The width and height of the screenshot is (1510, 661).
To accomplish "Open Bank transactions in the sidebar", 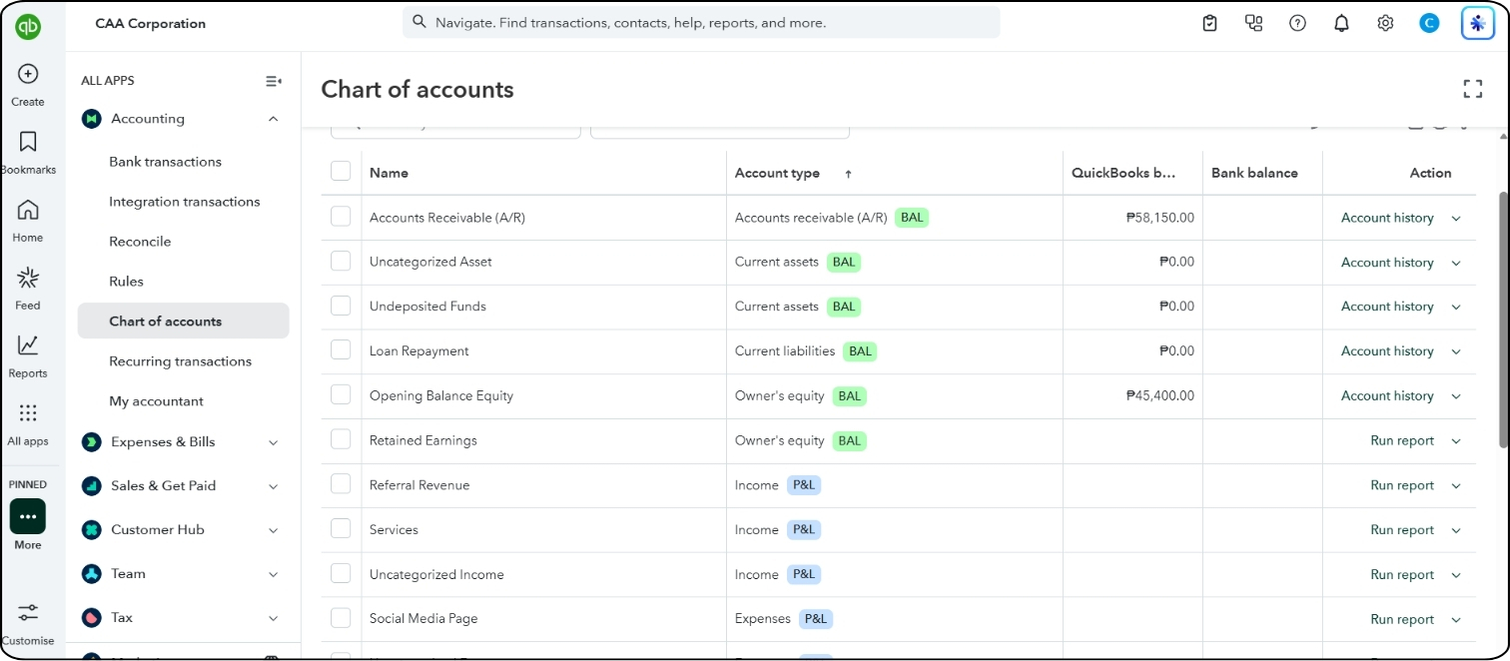I will (x=165, y=161).
